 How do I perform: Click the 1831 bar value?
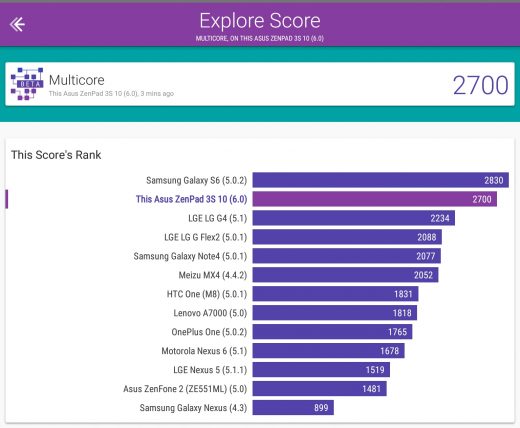tap(403, 294)
